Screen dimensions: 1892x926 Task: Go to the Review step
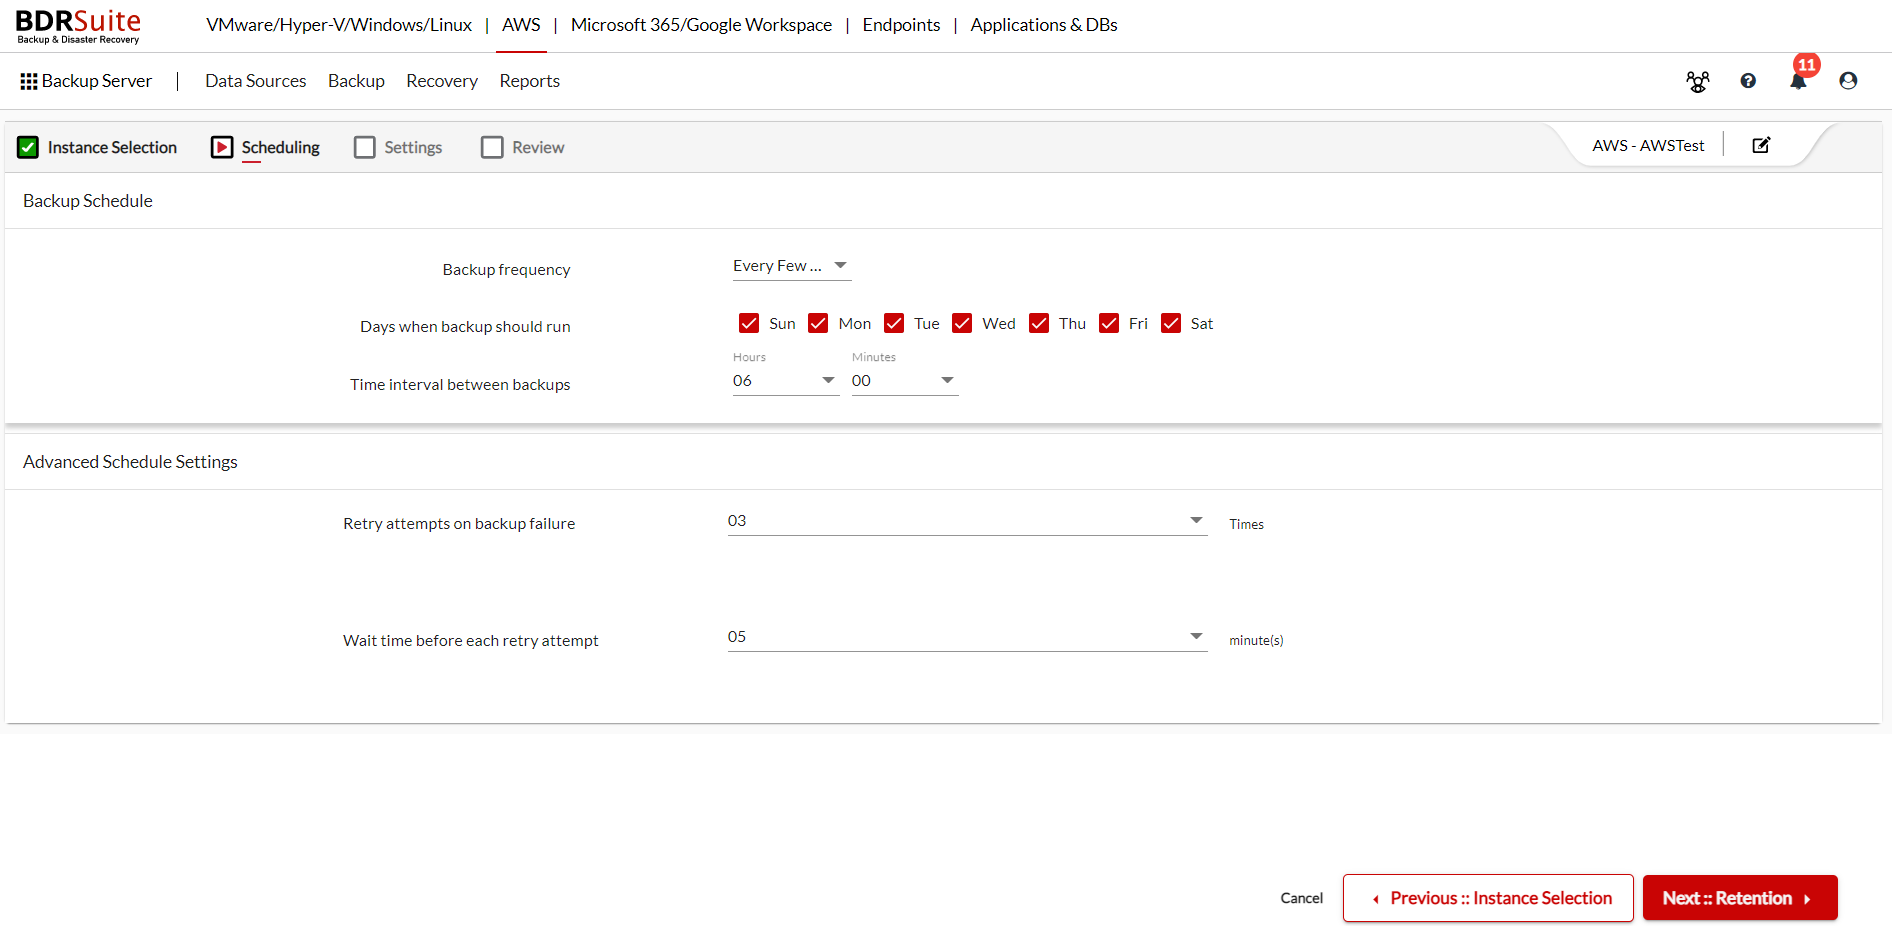[538, 147]
